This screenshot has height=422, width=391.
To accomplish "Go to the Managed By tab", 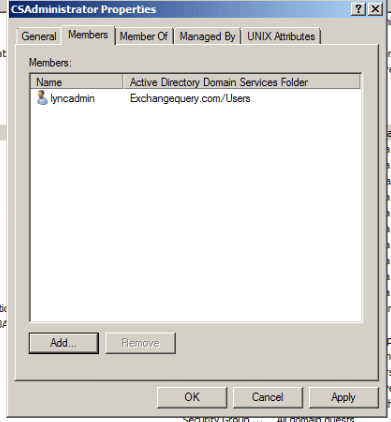I will (207, 36).
